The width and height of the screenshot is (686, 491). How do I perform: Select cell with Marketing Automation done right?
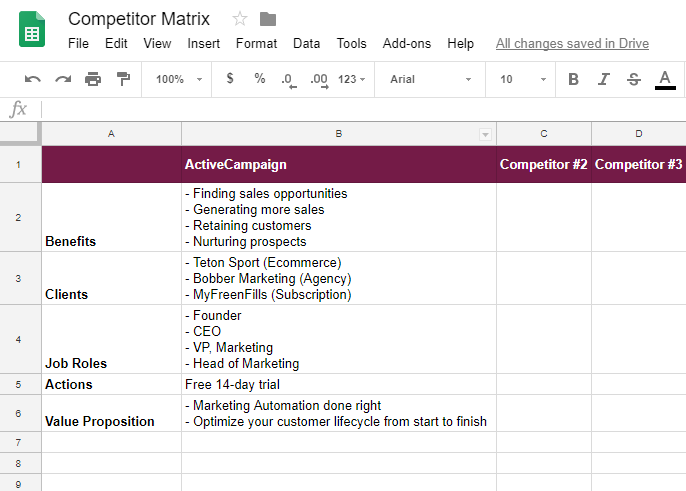pos(339,413)
